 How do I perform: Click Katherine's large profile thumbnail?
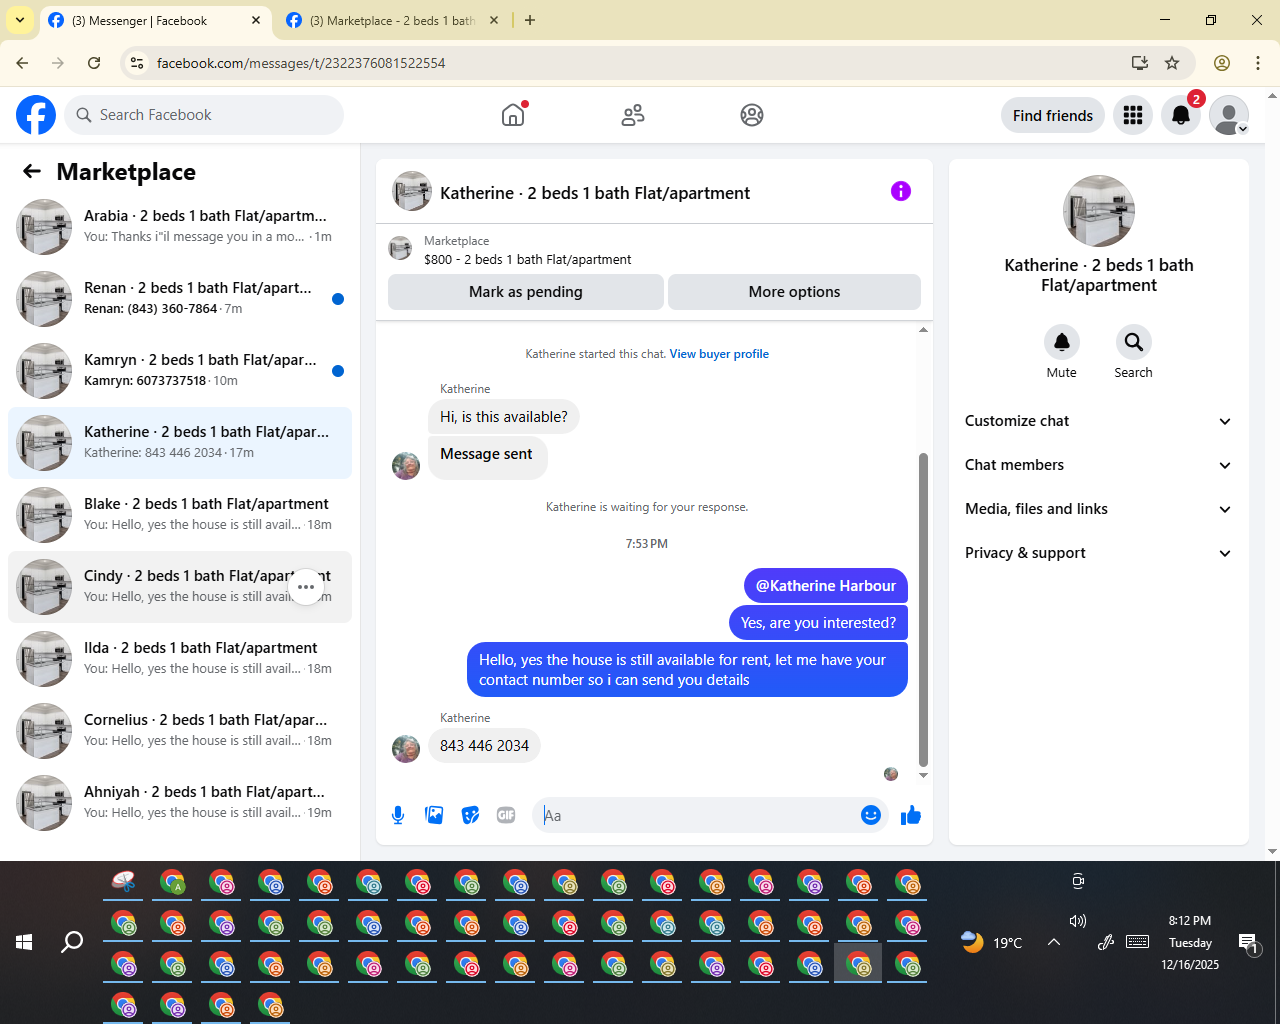(1099, 211)
